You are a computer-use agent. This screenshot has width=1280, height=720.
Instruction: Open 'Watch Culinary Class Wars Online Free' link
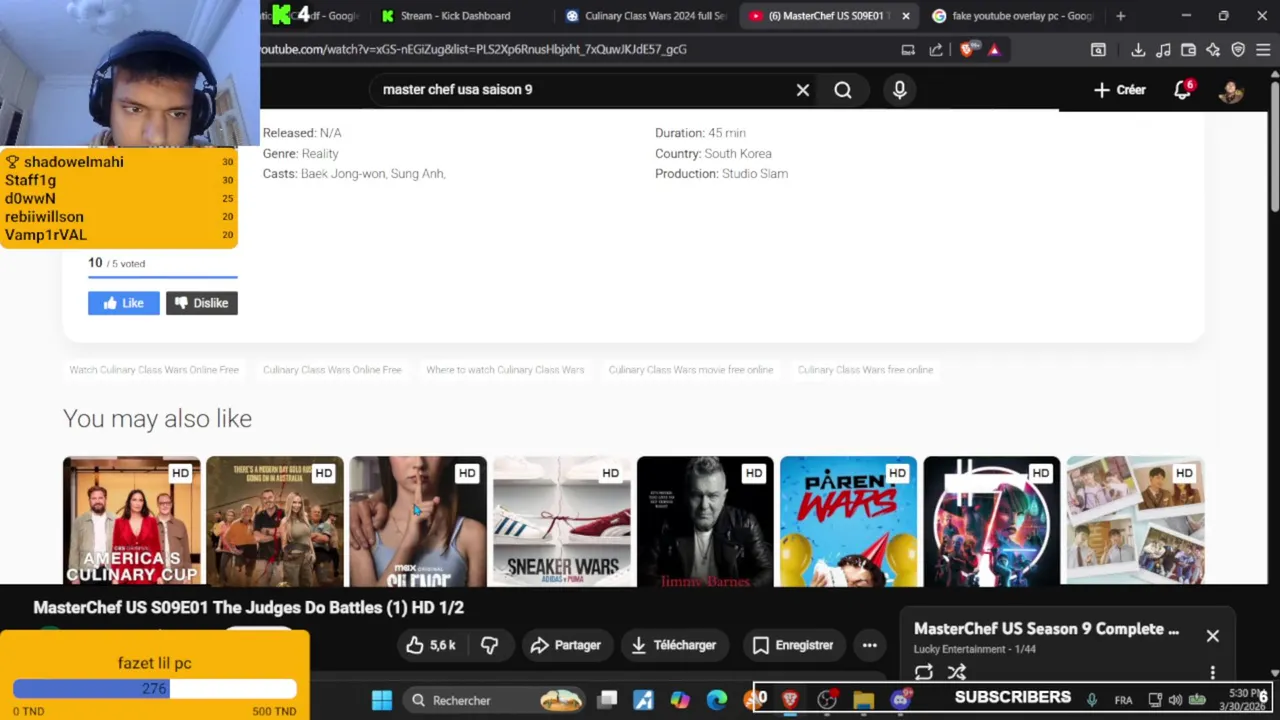154,370
